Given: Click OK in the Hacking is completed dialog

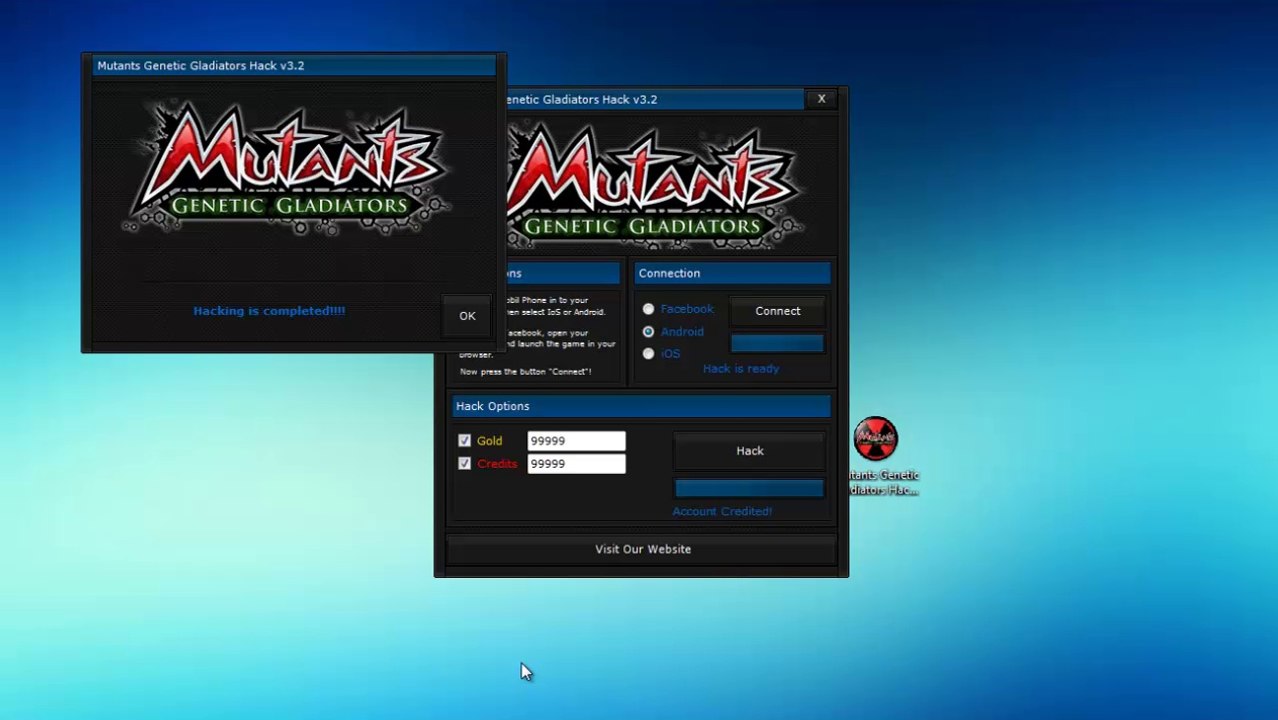Looking at the screenshot, I should tap(467, 316).
